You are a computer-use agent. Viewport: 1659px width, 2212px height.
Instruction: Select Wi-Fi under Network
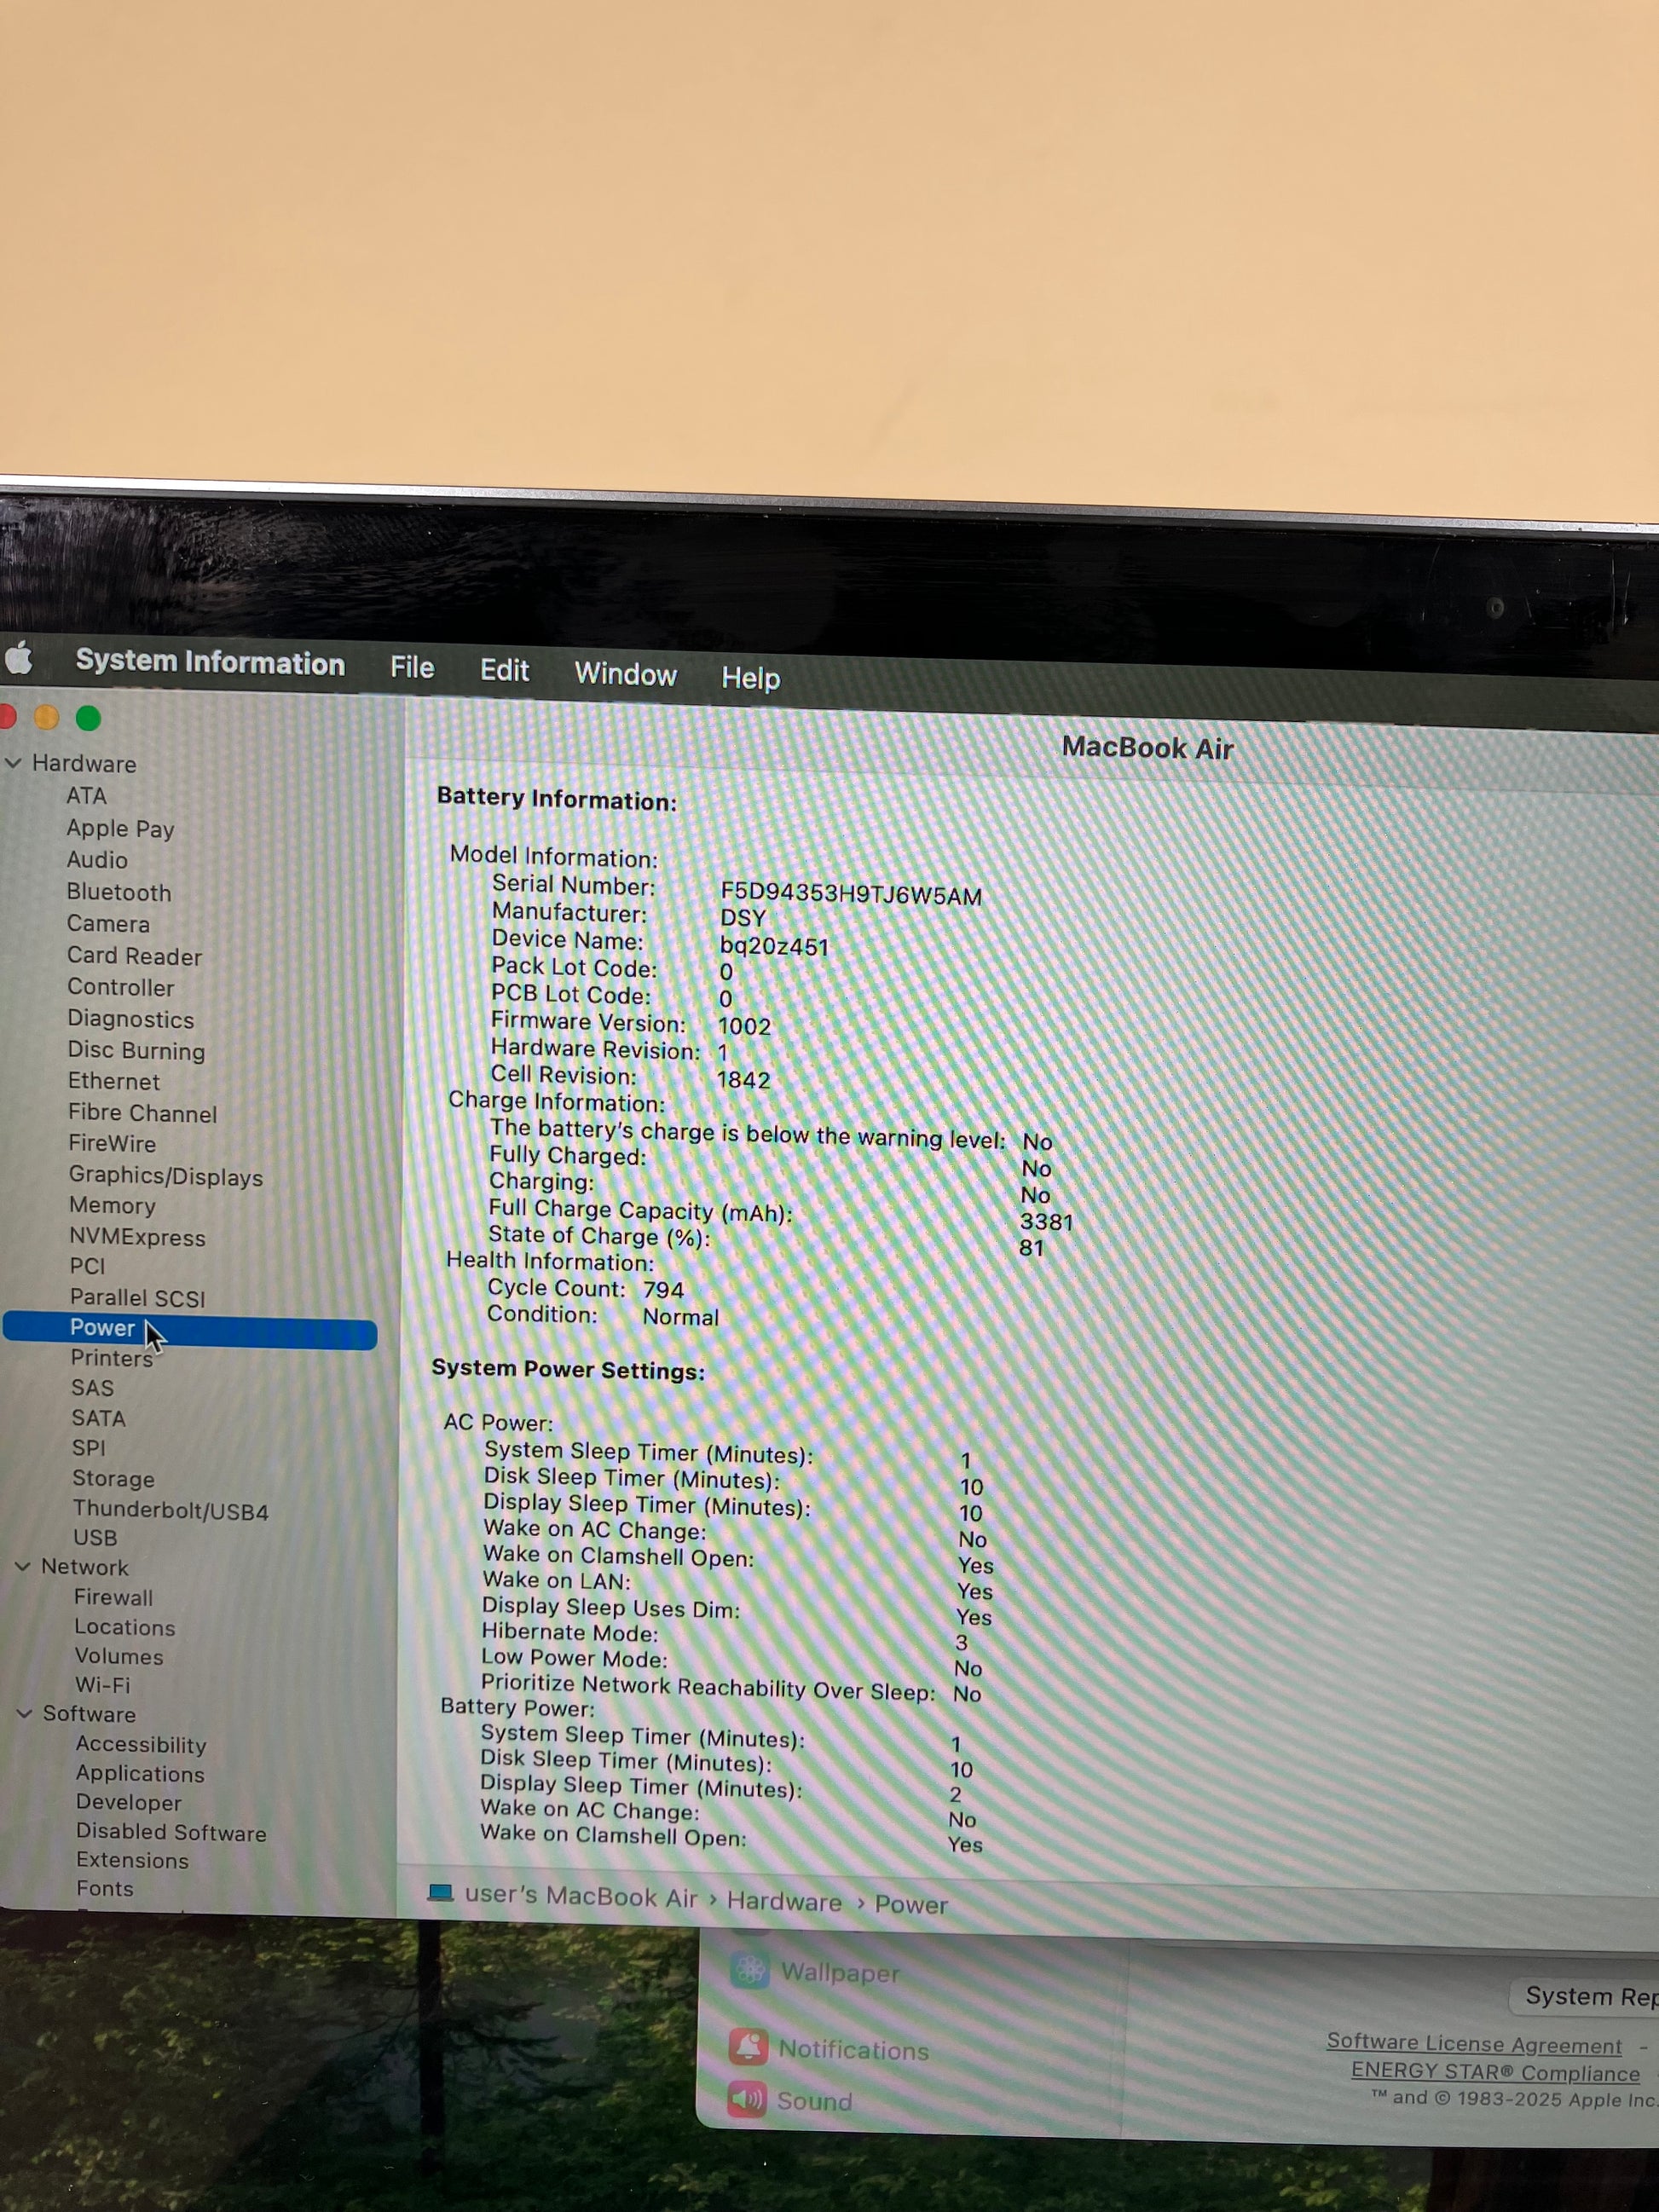coord(102,1685)
